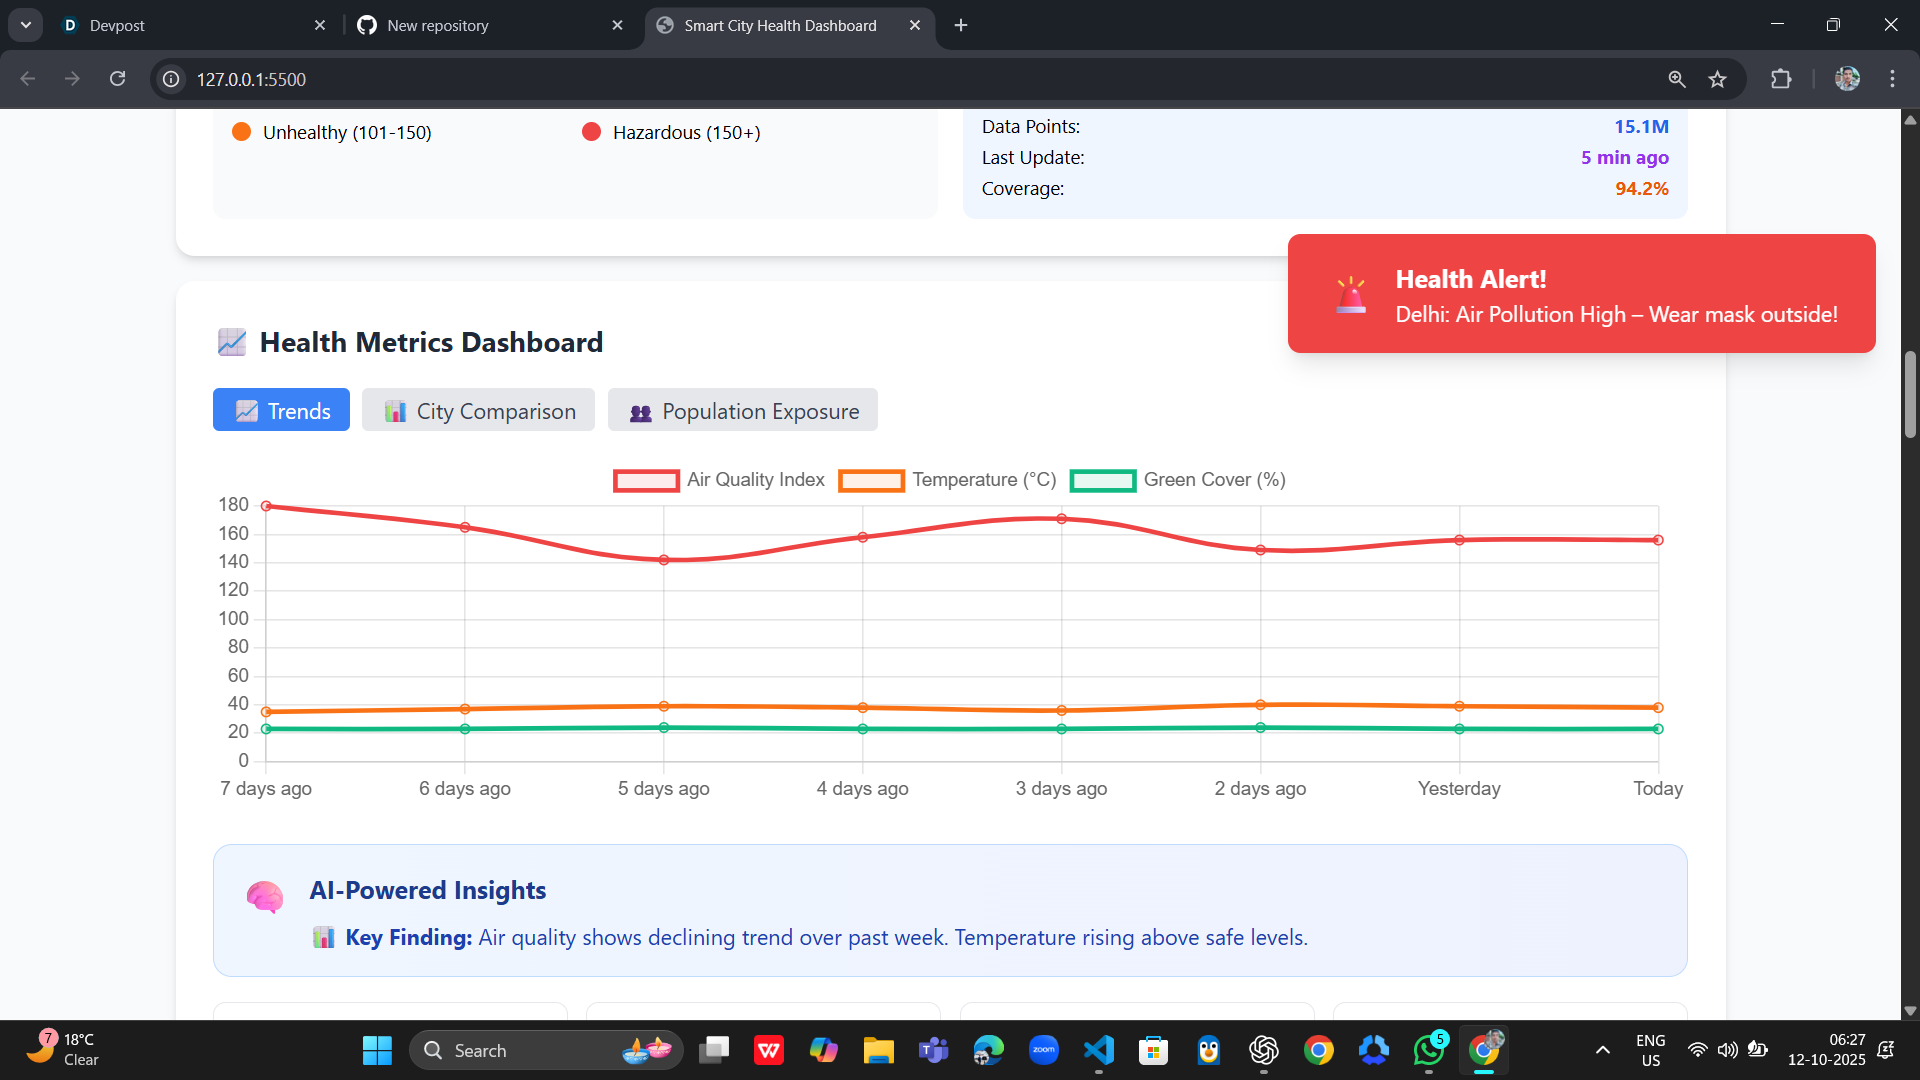Launch Visual Studio Code from taskbar
Image resolution: width=1920 pixels, height=1080 pixels.
coord(1098,1050)
